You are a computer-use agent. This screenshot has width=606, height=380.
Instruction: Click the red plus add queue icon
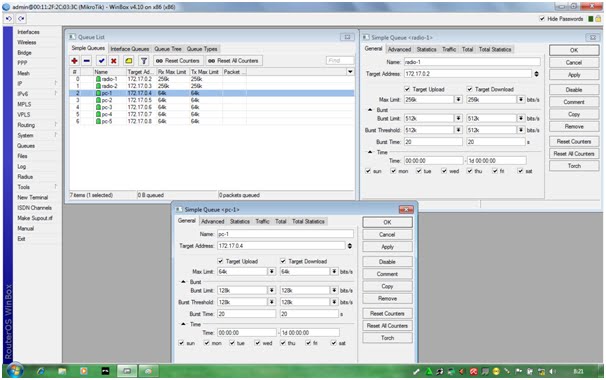[74, 61]
